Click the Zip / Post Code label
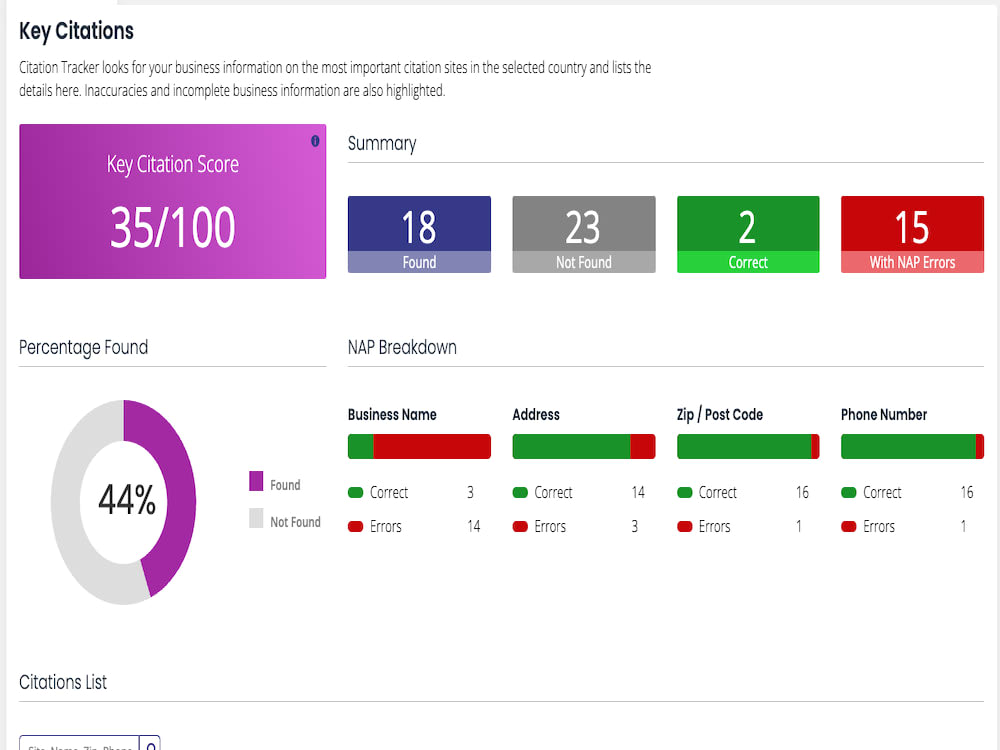 (x=720, y=415)
